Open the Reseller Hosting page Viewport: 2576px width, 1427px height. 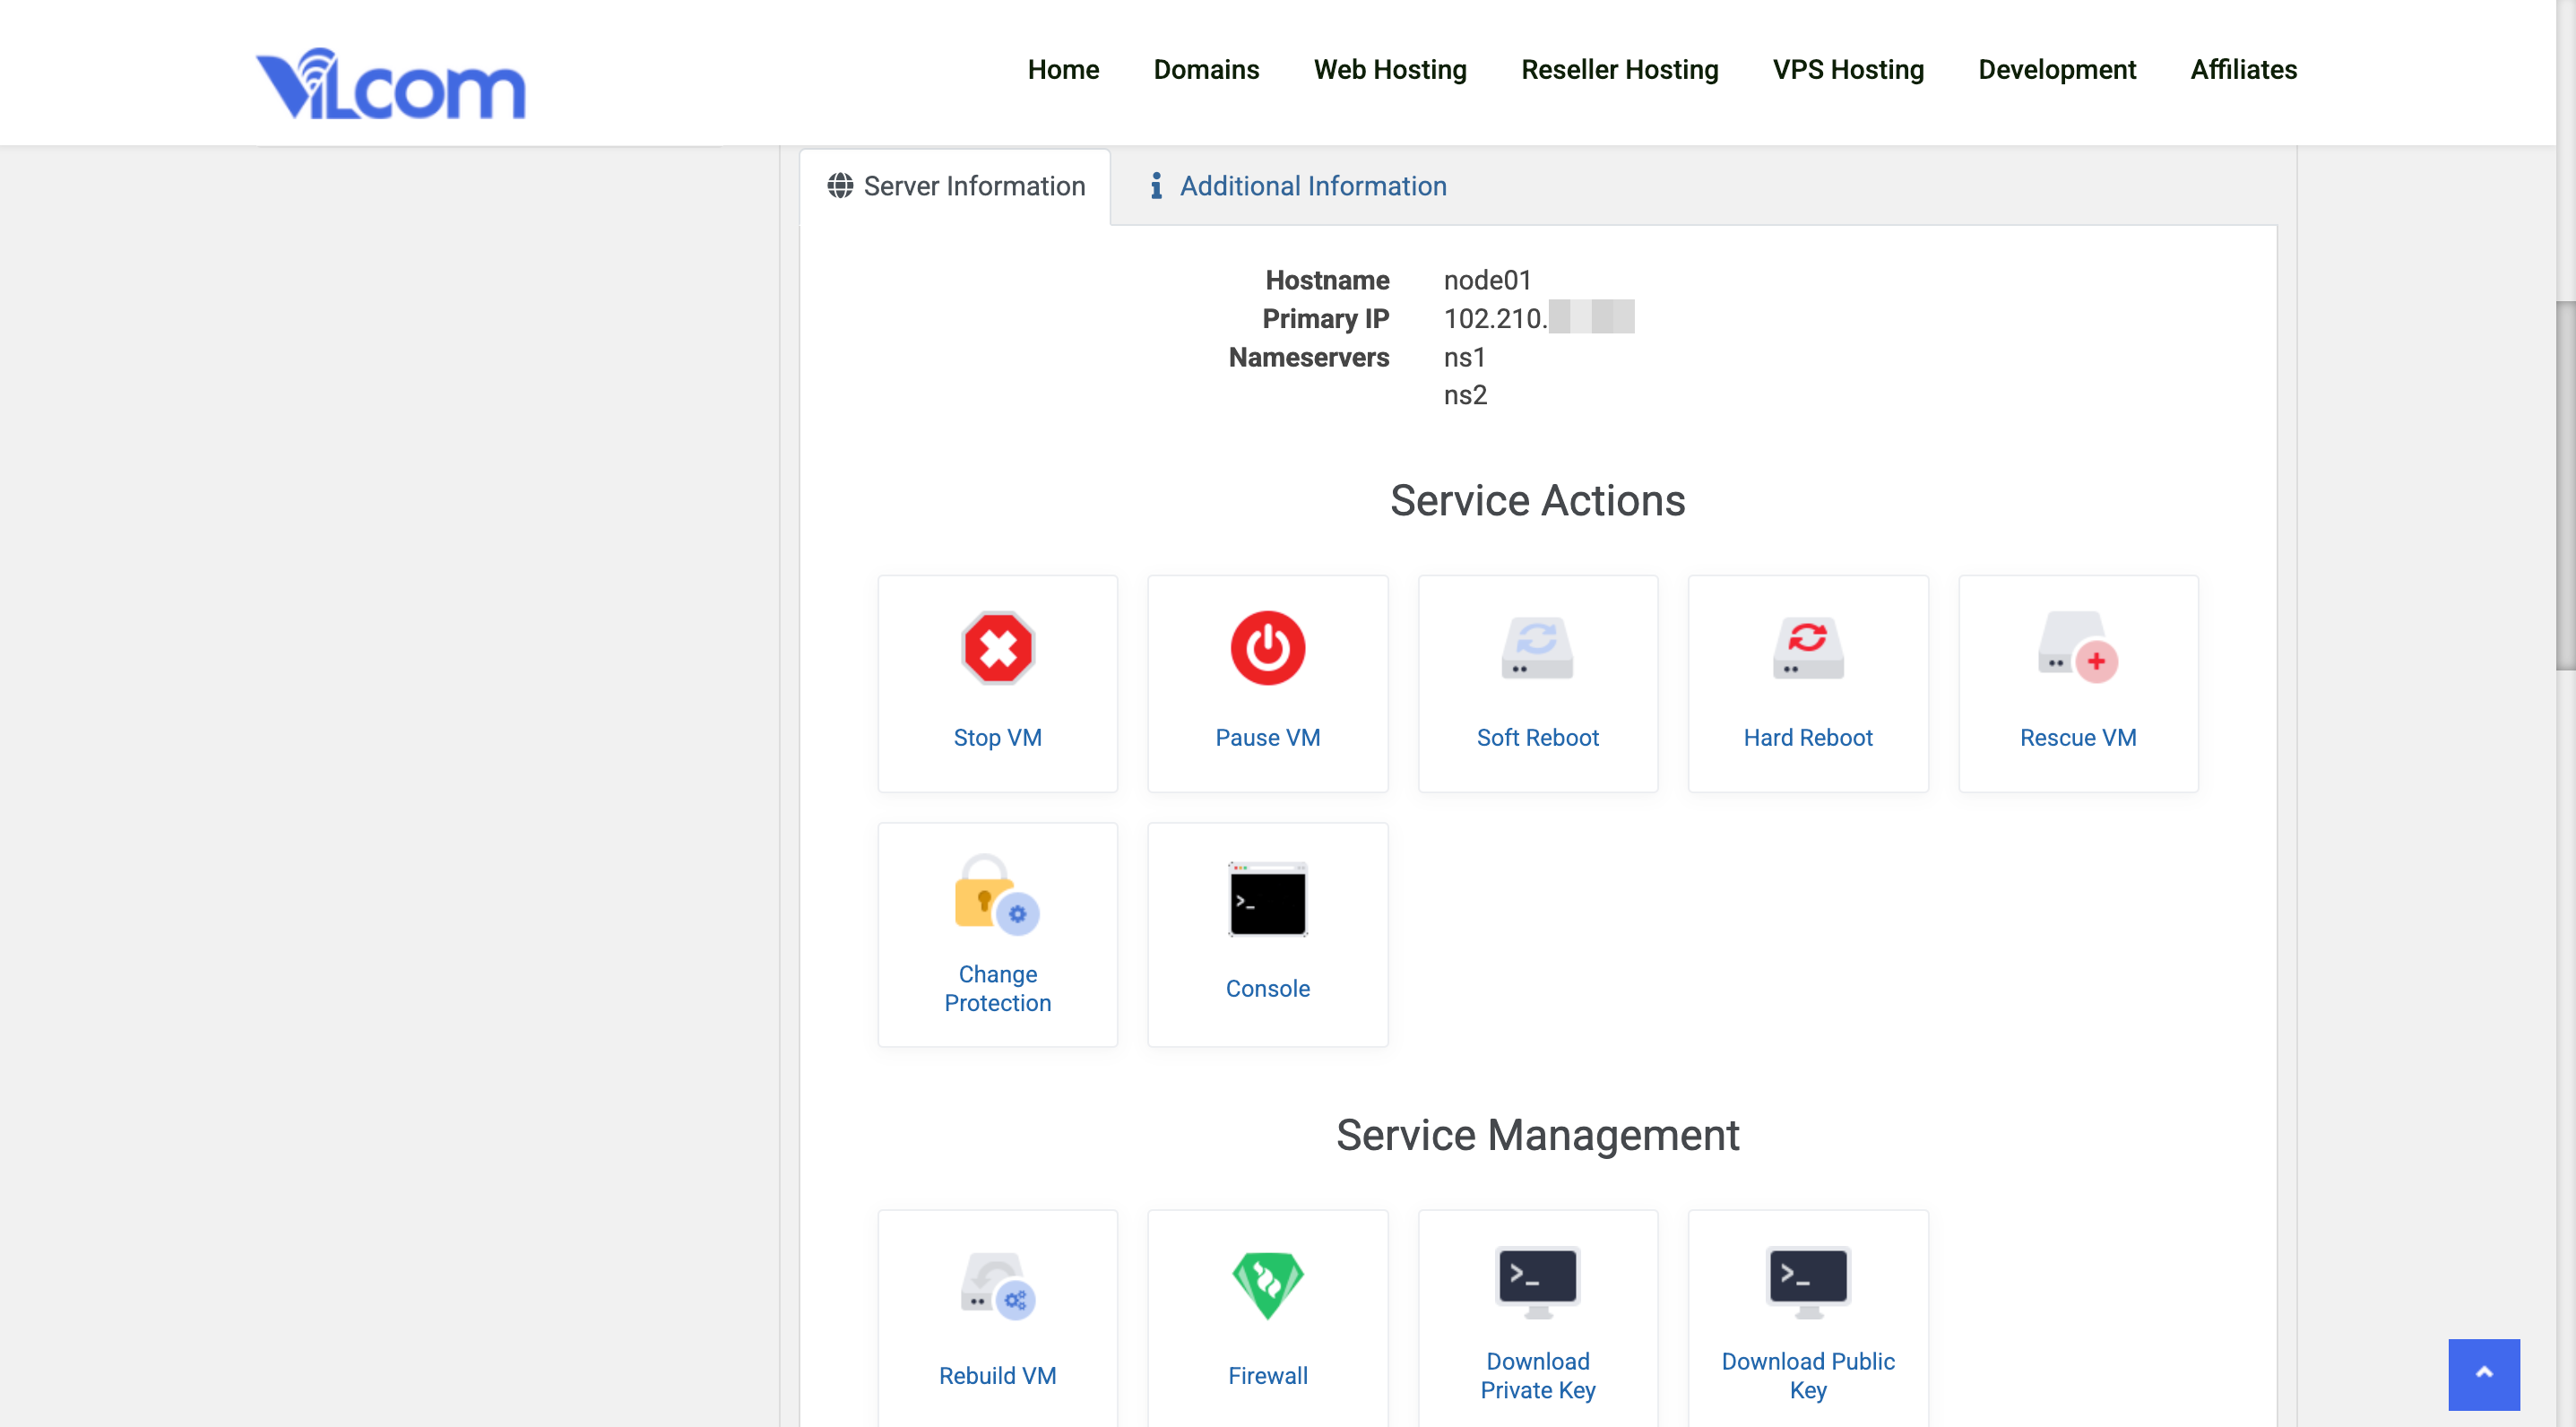tap(1619, 70)
